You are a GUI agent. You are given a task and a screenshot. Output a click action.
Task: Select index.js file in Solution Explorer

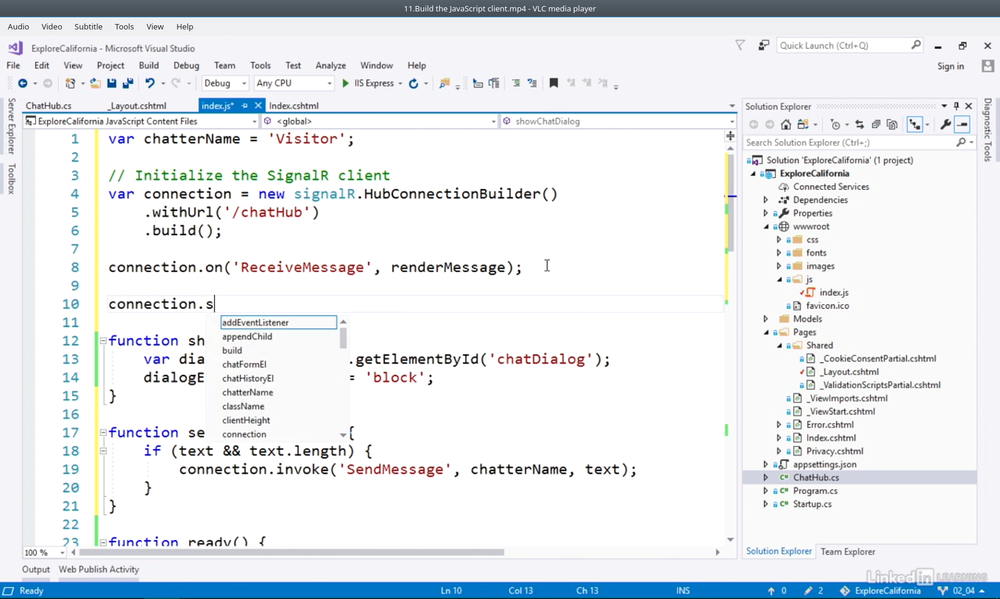[834, 293]
